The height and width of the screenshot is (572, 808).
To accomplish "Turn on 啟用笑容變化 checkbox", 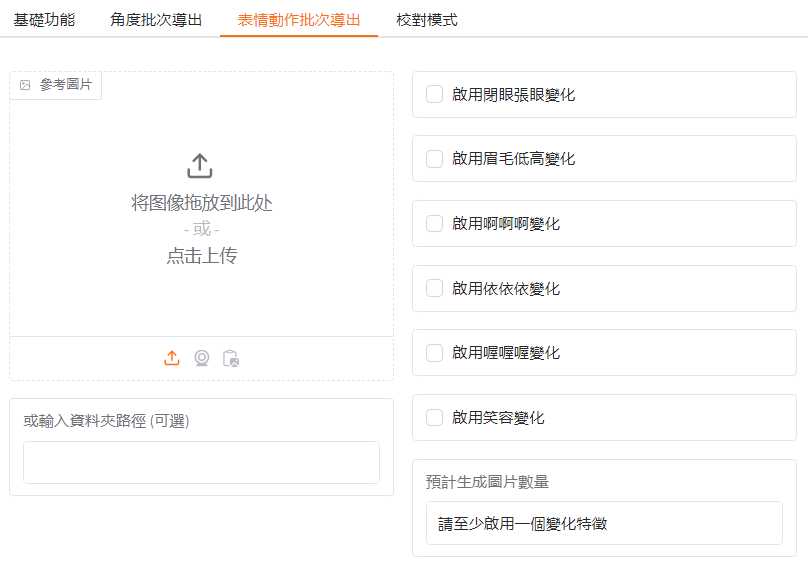I will [x=434, y=417].
